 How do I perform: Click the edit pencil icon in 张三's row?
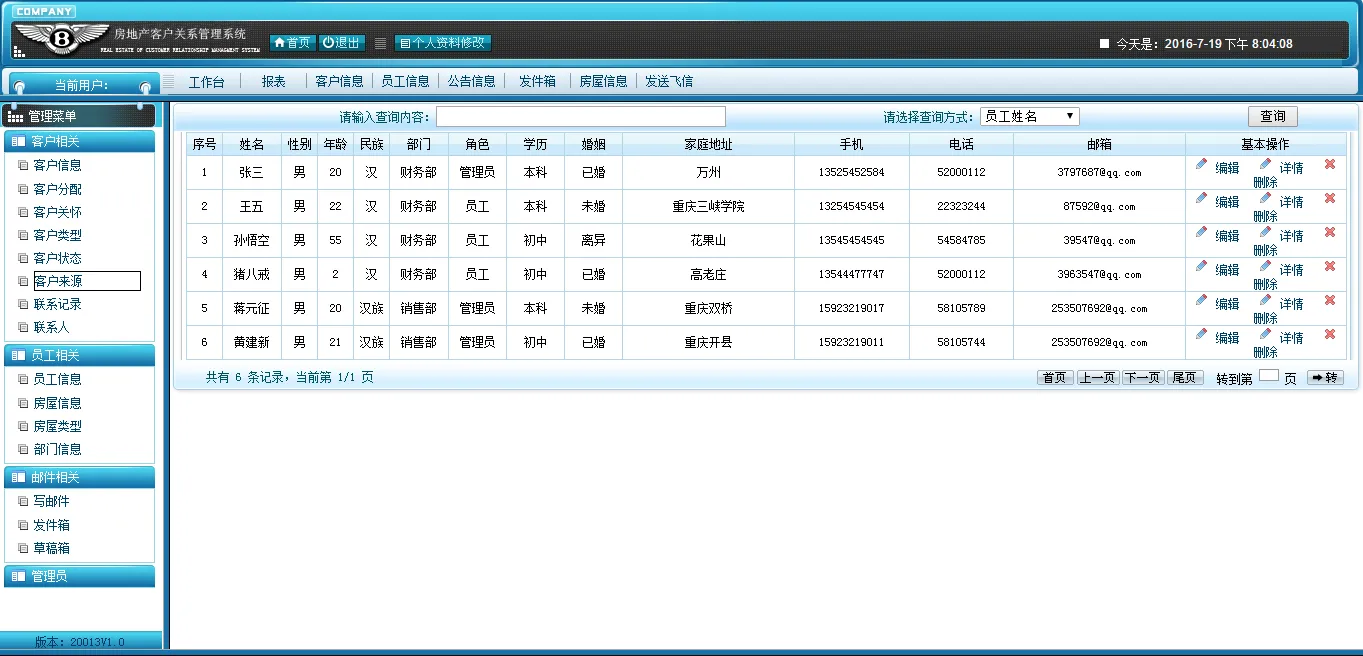coord(1201,165)
